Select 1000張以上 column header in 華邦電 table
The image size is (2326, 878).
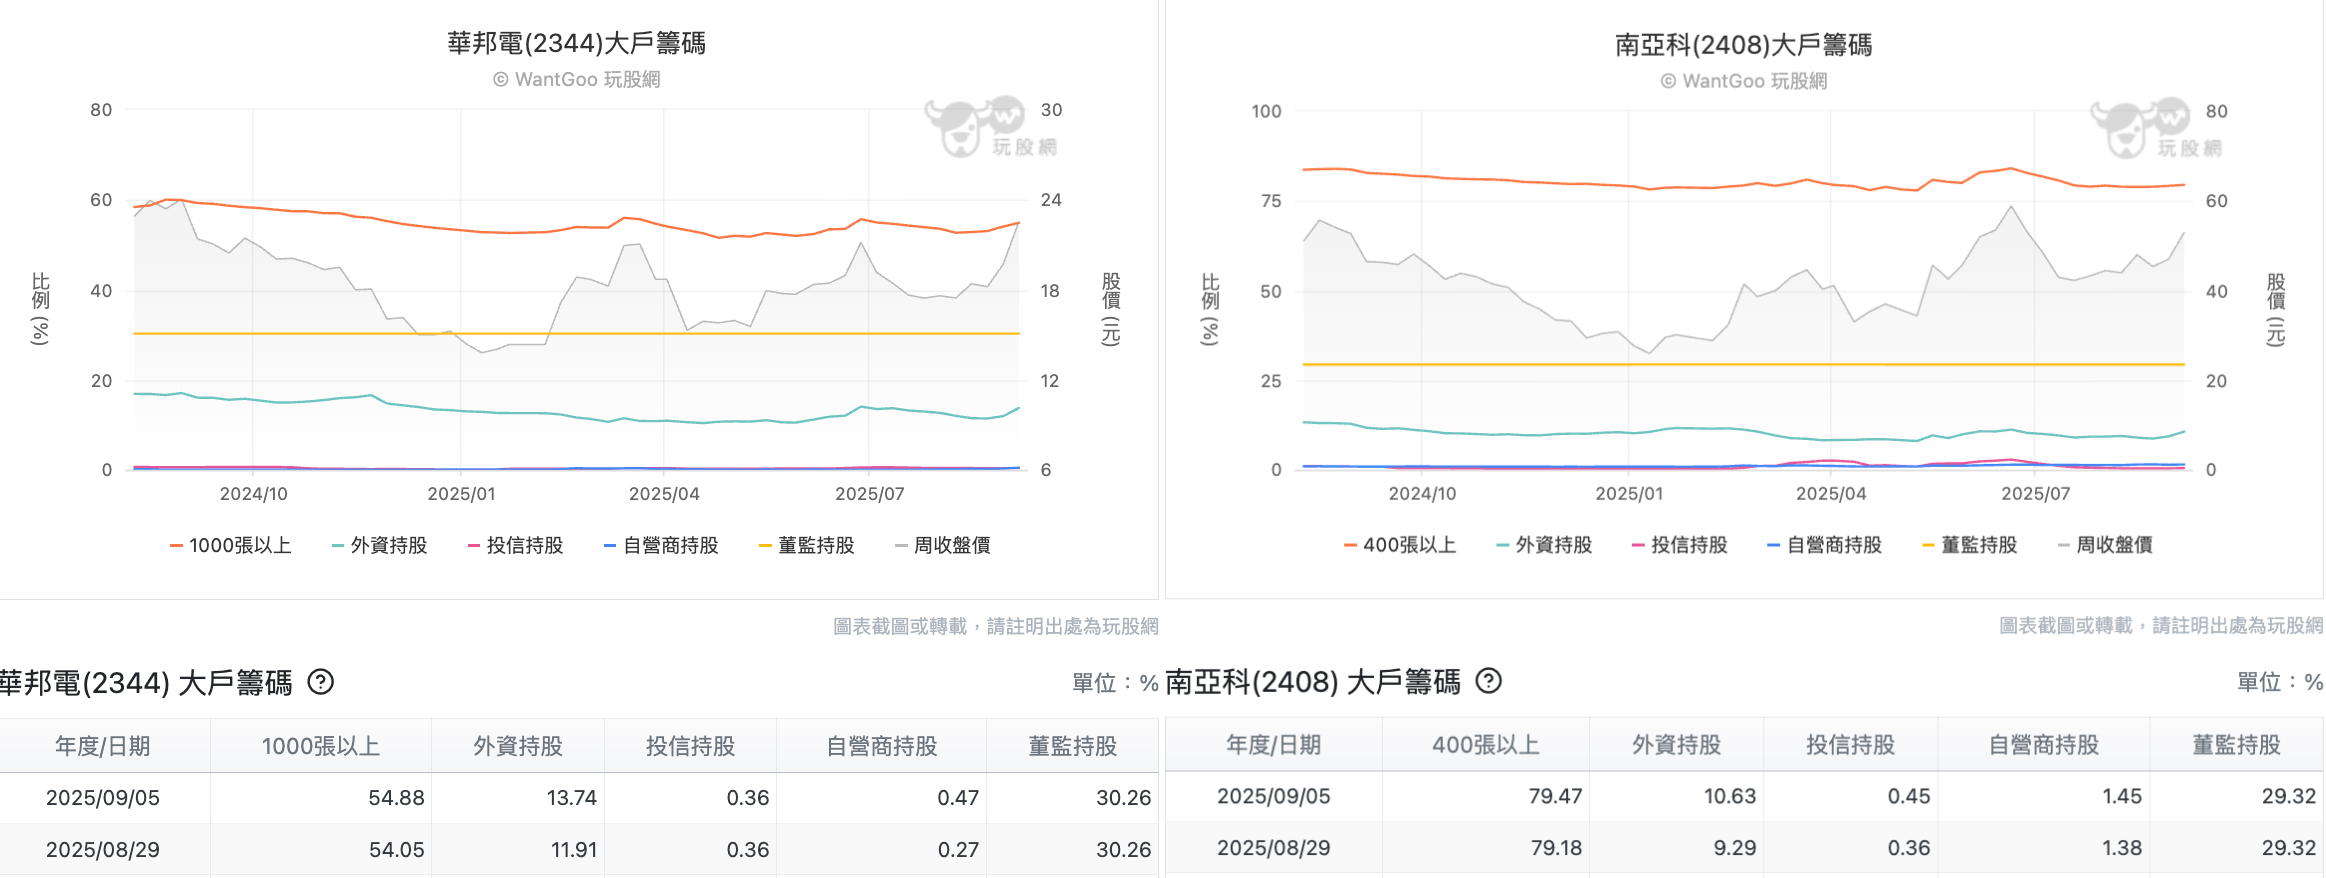[321, 746]
